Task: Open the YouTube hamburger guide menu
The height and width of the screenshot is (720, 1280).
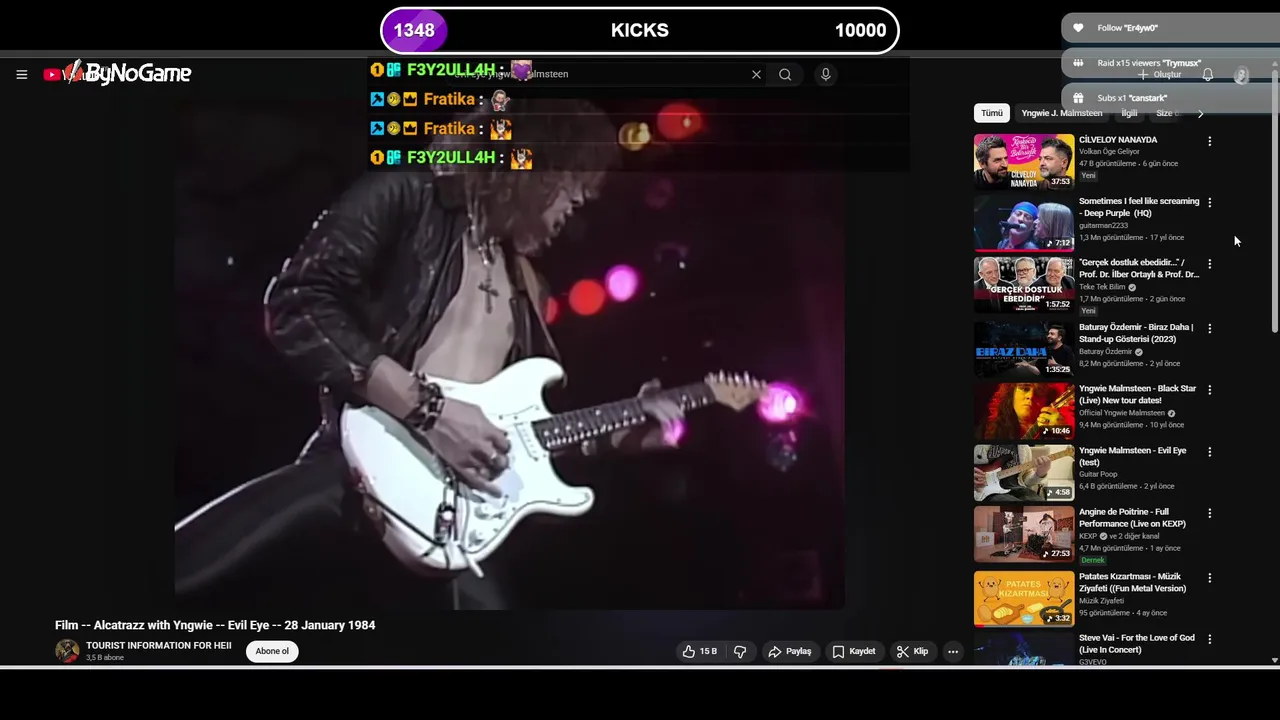Action: pyautogui.click(x=21, y=74)
